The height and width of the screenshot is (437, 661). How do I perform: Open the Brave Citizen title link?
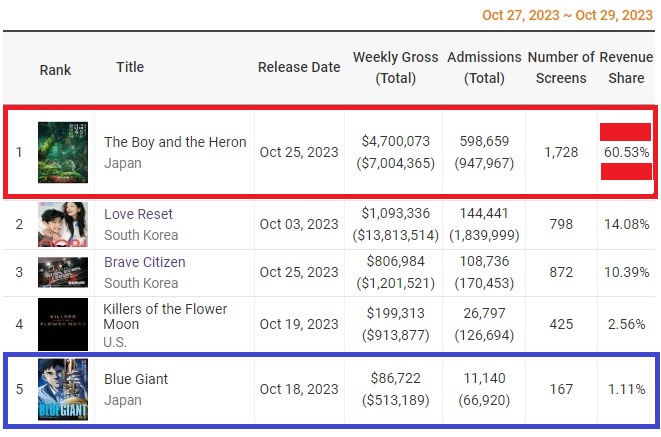click(145, 262)
